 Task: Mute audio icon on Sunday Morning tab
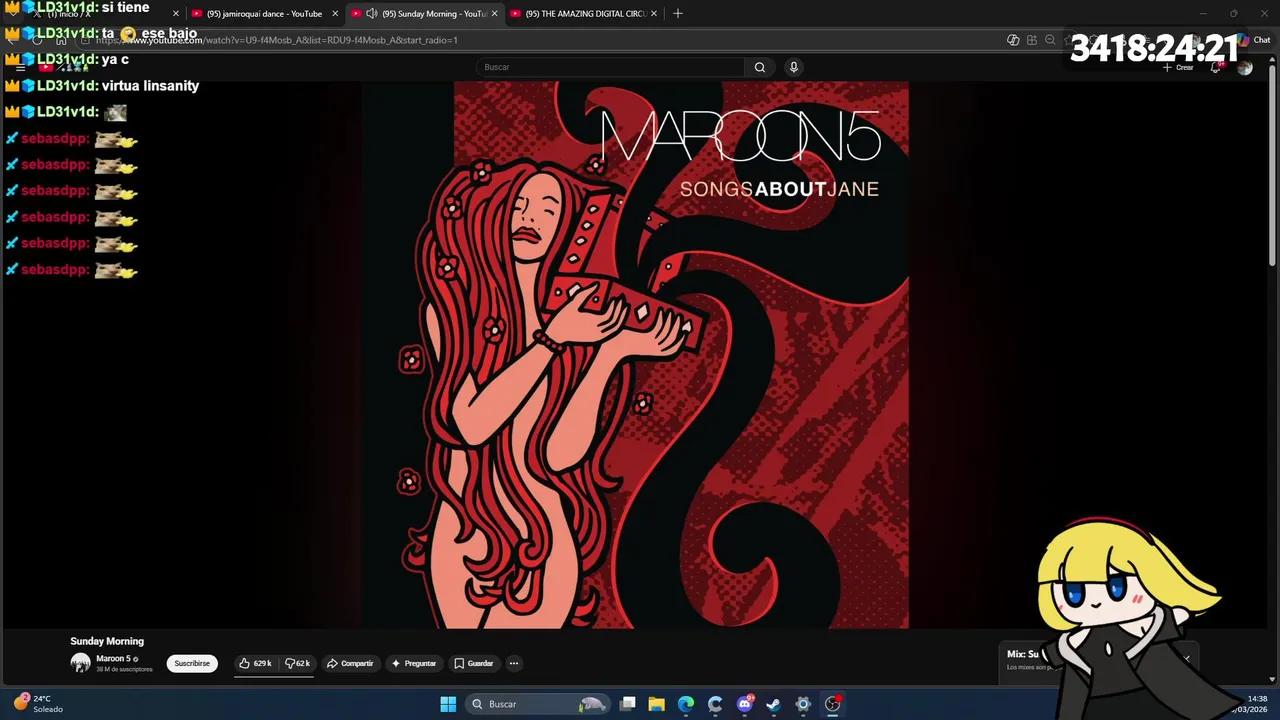[x=372, y=14]
